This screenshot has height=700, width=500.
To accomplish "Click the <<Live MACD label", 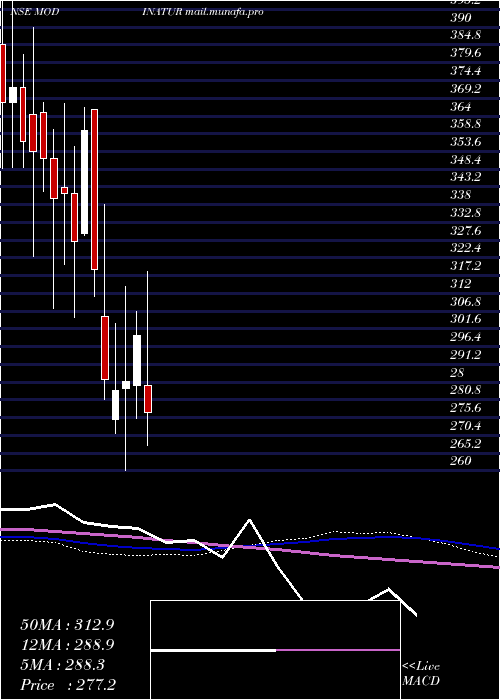I will (421, 674).
